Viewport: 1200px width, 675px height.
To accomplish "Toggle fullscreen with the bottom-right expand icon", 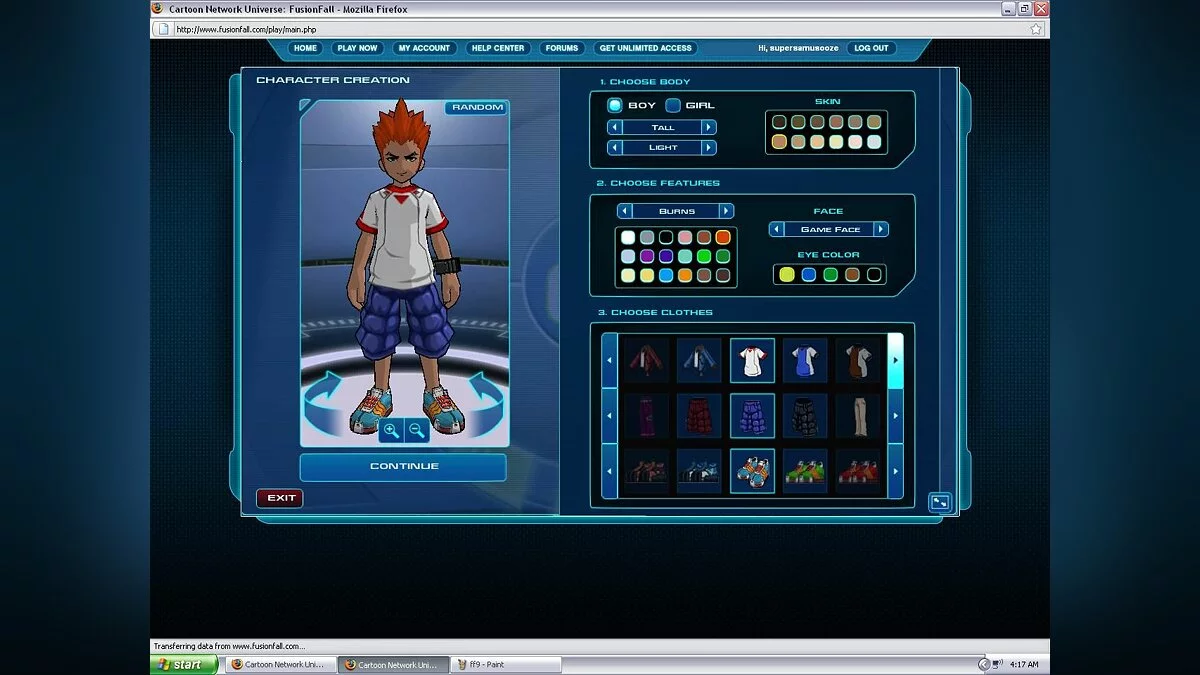I will [x=940, y=503].
